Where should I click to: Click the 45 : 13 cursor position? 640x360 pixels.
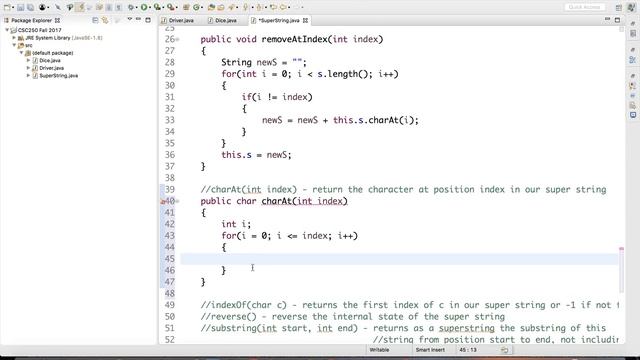tap(468, 350)
